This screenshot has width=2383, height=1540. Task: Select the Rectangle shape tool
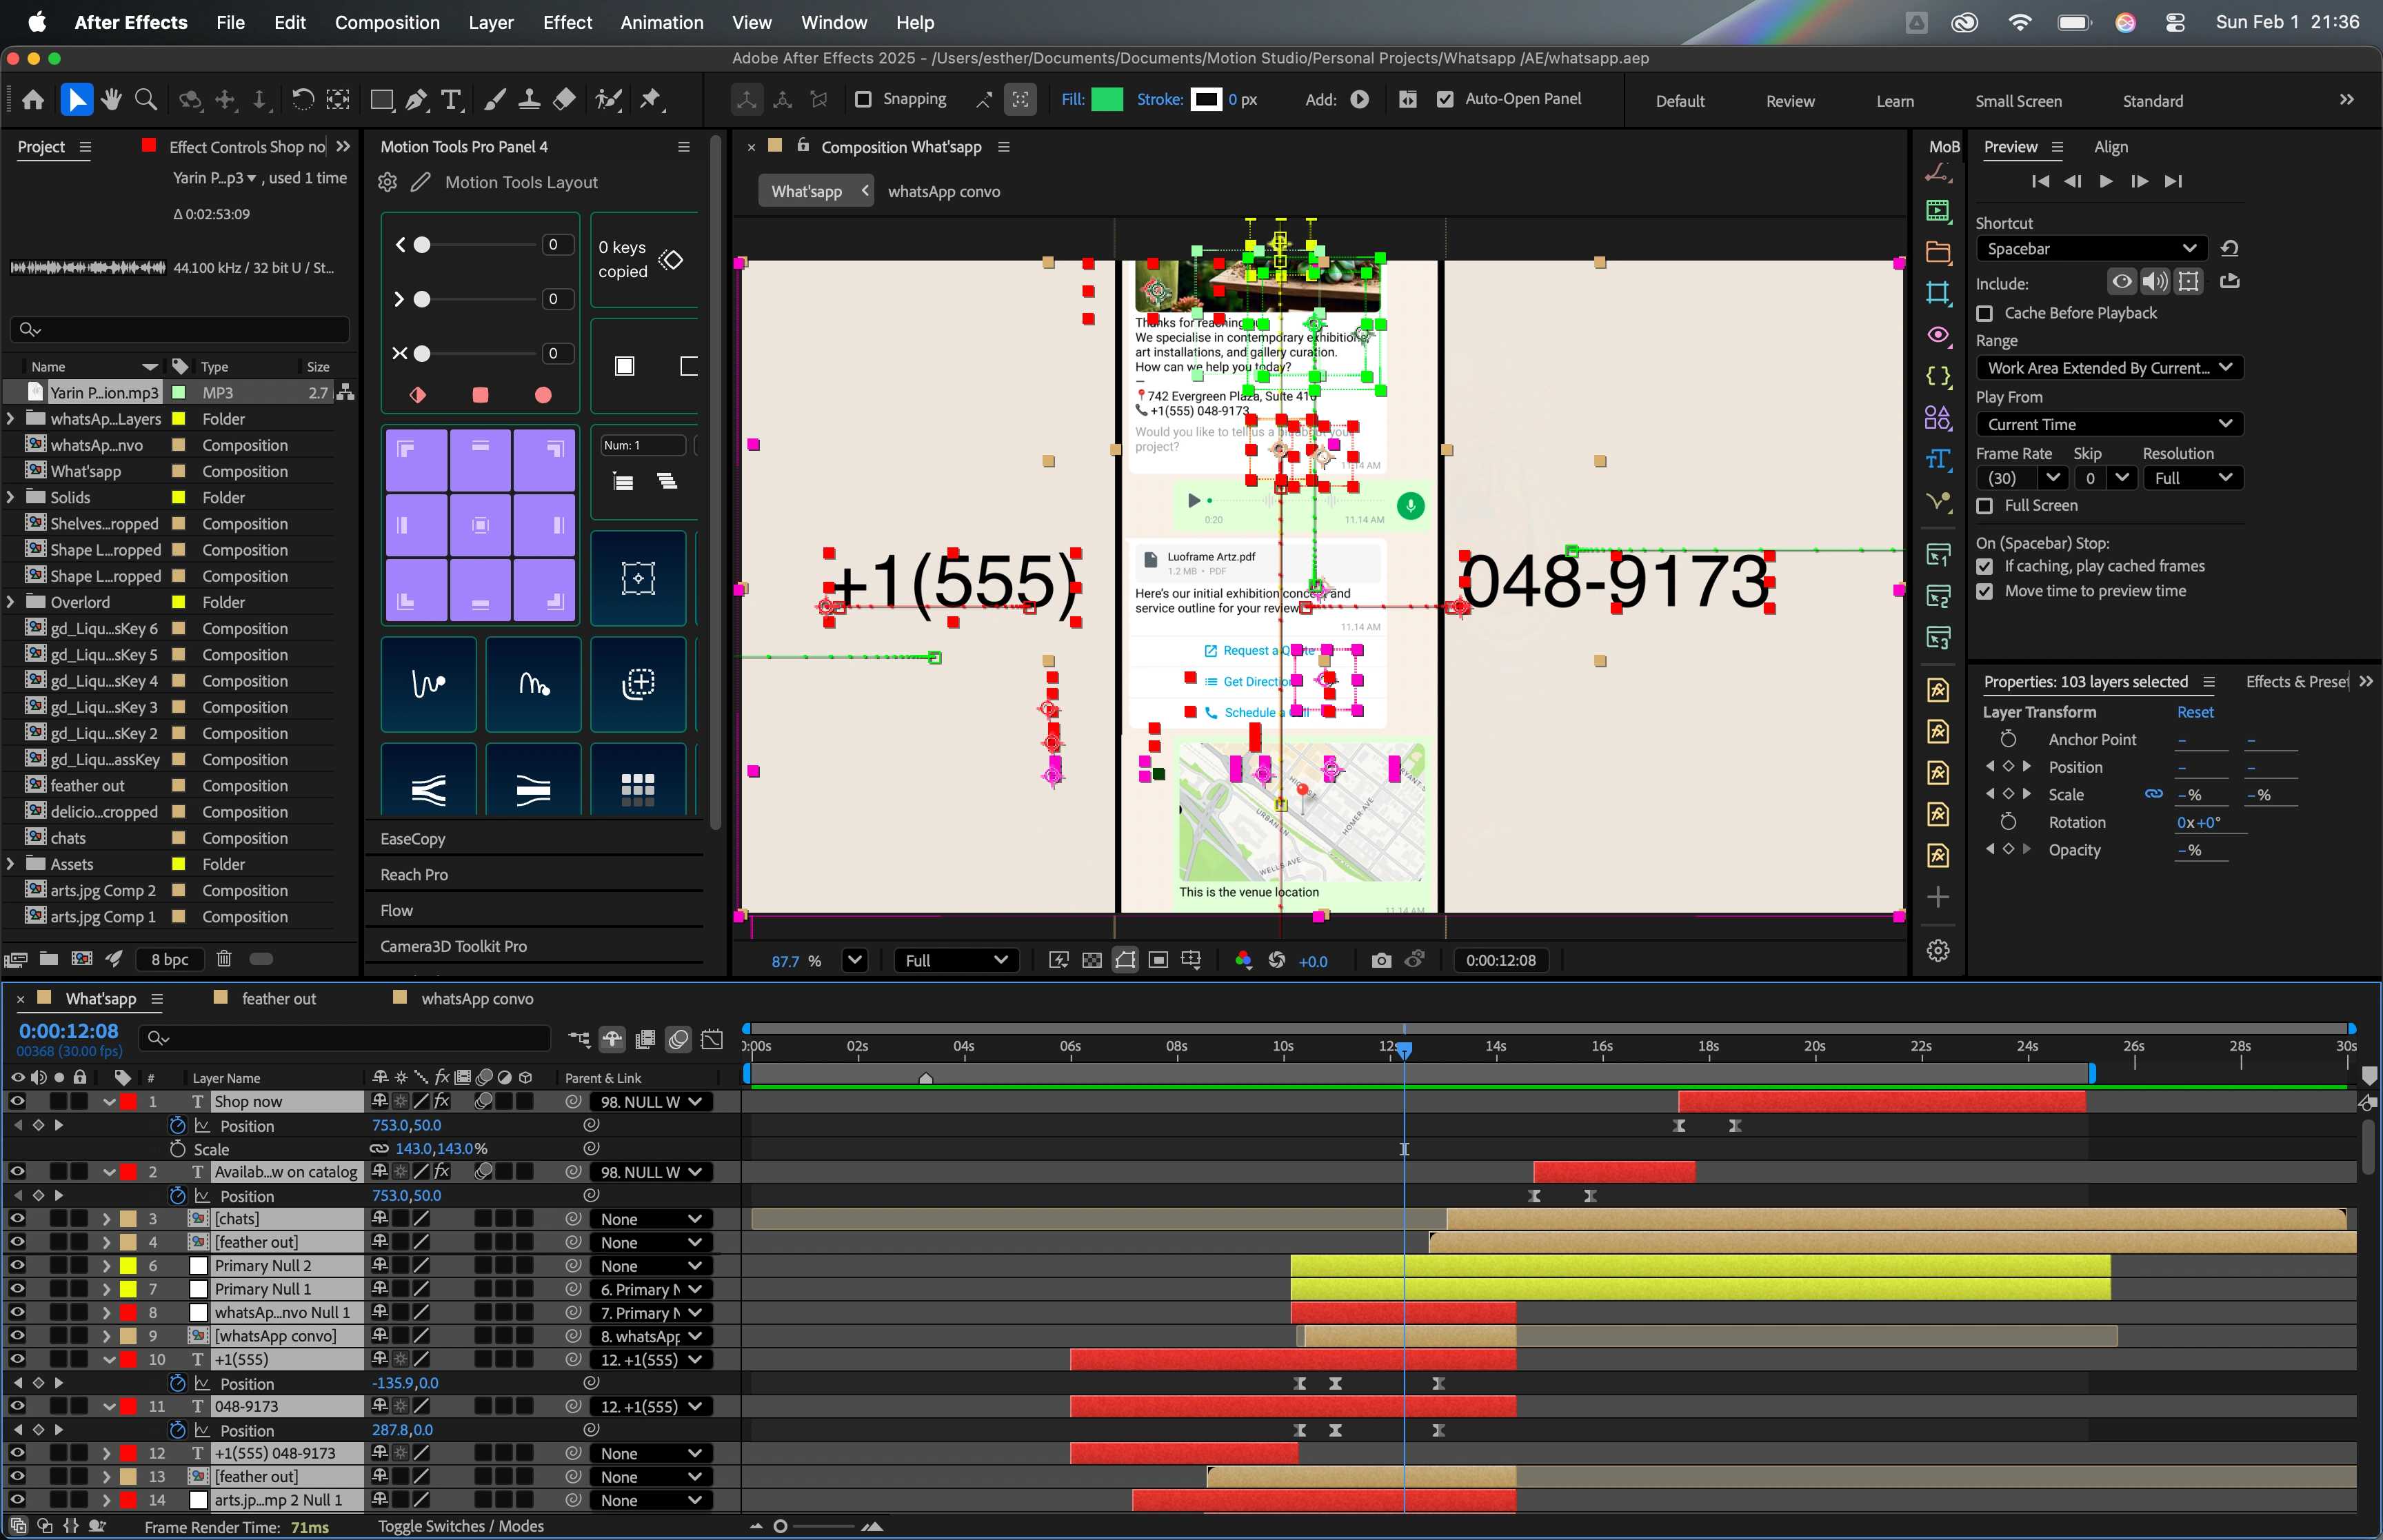[381, 99]
